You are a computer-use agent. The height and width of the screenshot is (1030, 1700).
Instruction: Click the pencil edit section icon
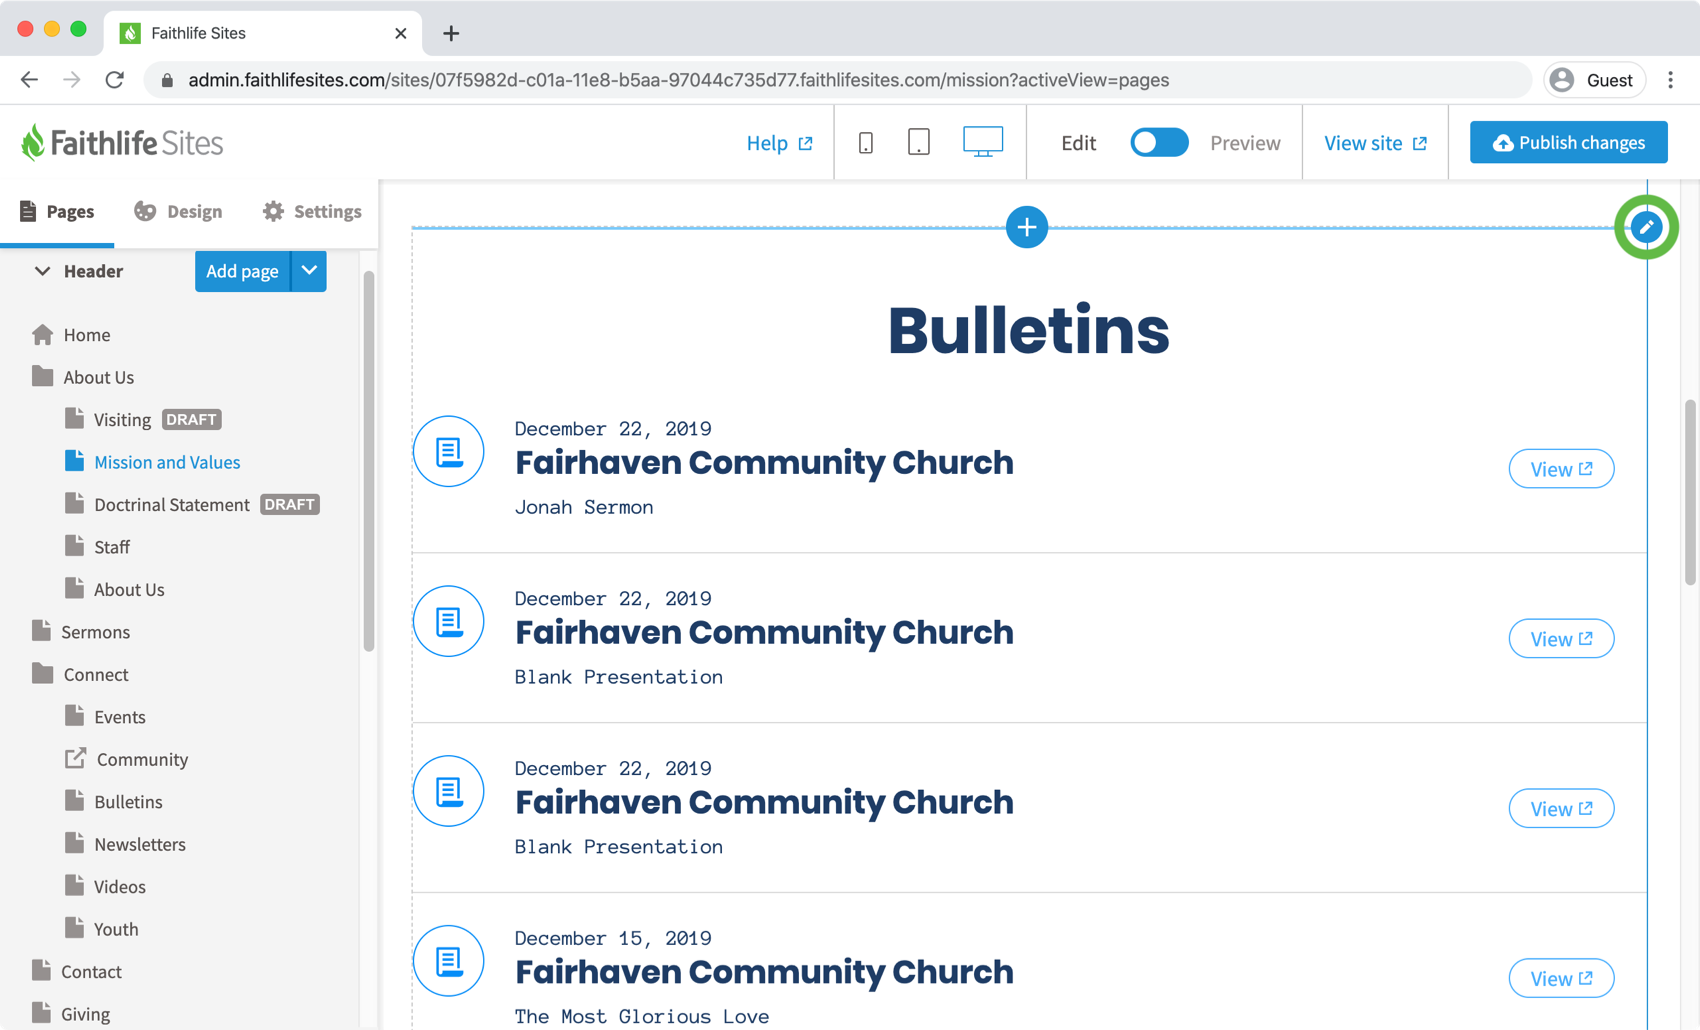tap(1646, 227)
